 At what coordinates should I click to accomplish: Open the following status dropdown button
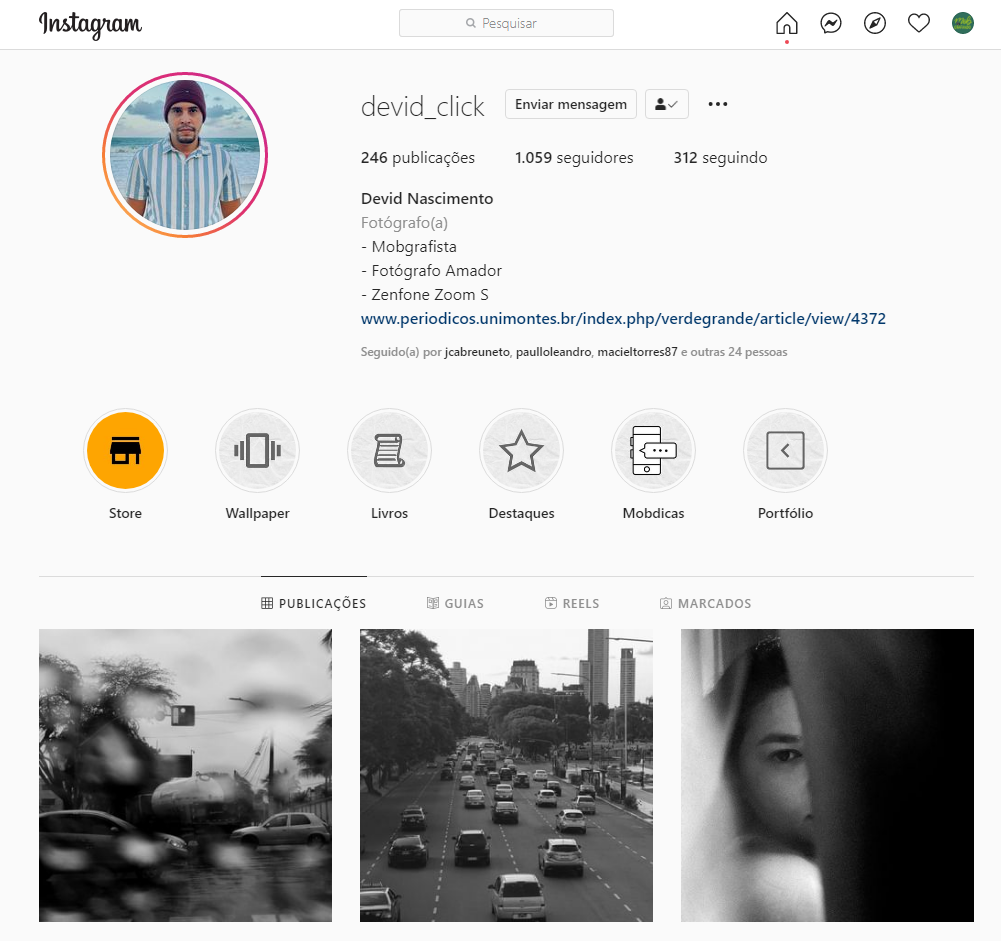[666, 103]
